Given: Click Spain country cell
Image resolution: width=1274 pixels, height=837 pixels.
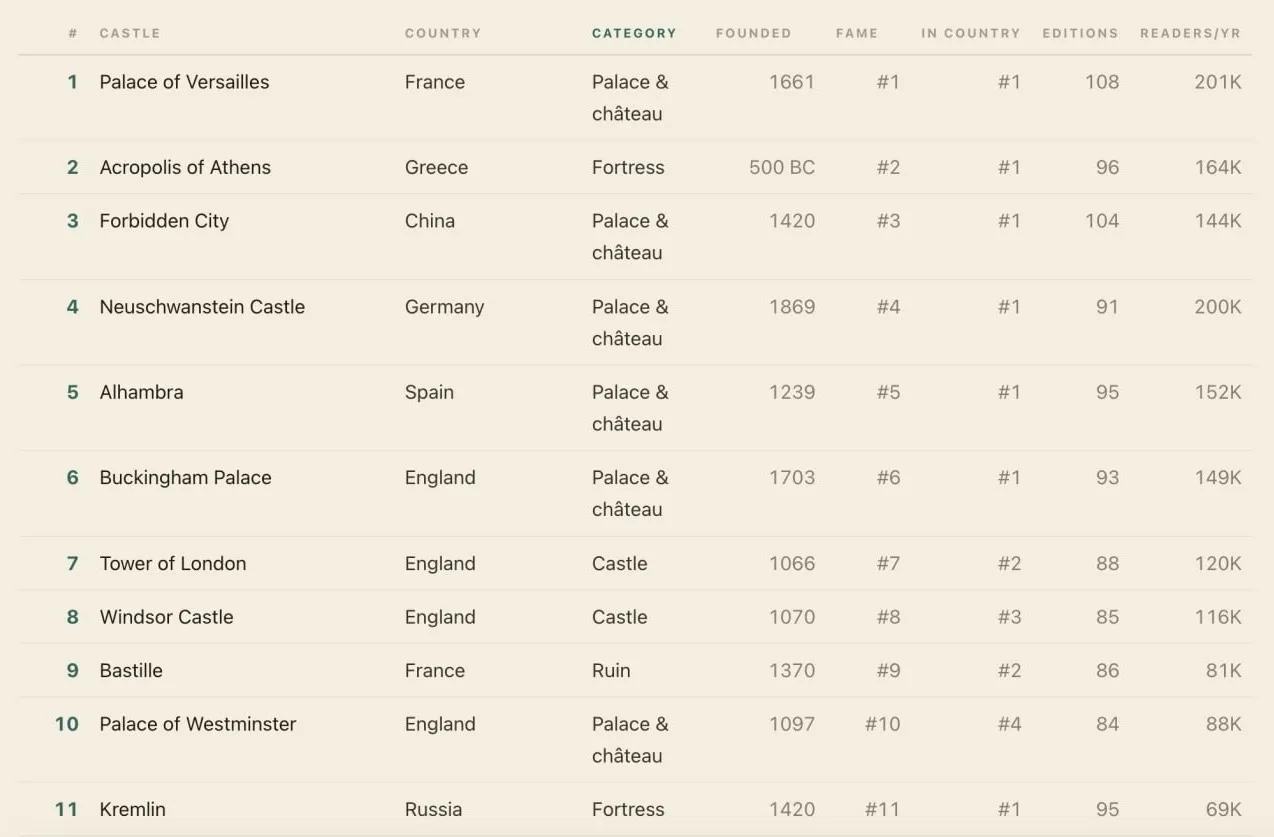Looking at the screenshot, I should pyautogui.click(x=429, y=392).
